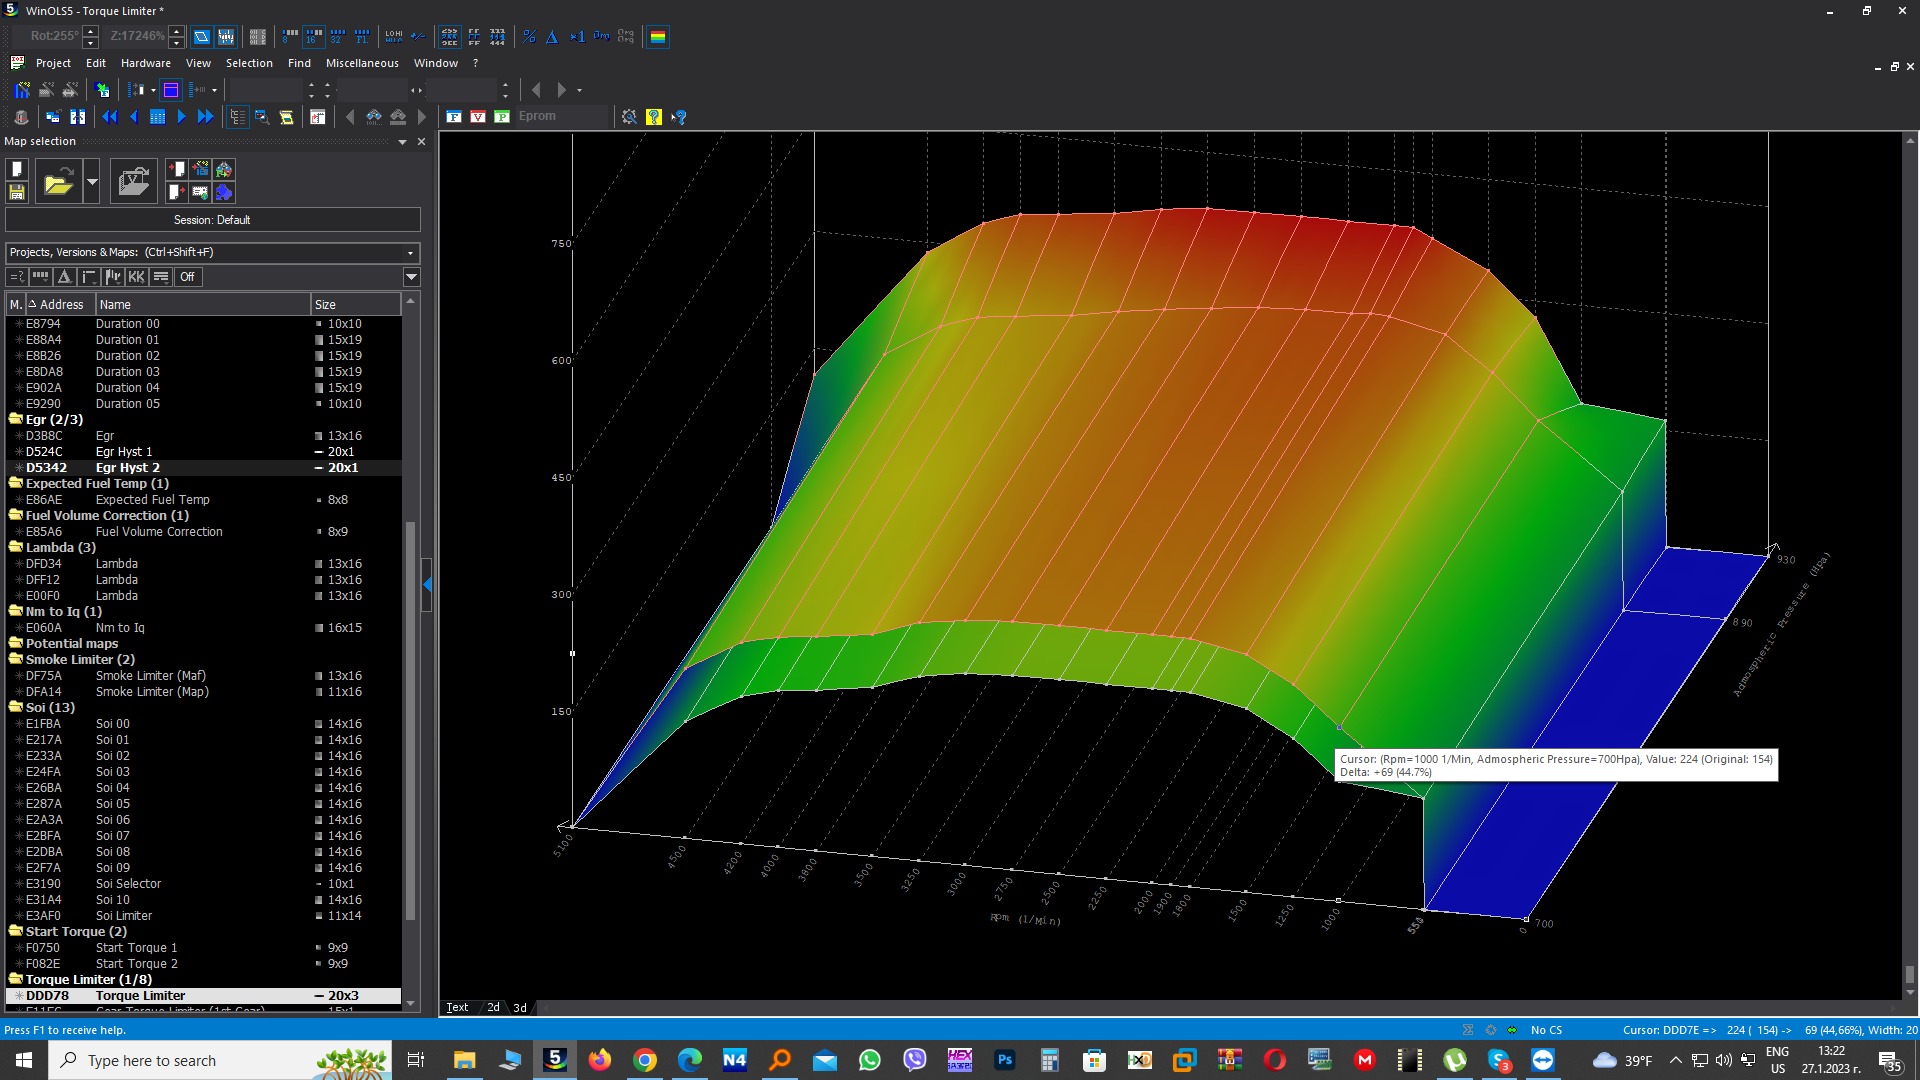Toggle the Off filter button
Viewport: 1920px width, 1080px height.
[x=187, y=277]
